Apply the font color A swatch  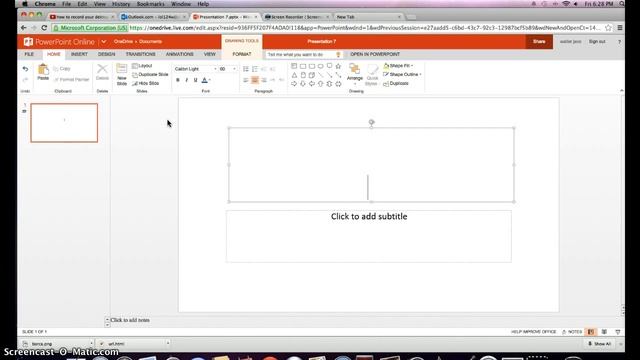pos(204,80)
